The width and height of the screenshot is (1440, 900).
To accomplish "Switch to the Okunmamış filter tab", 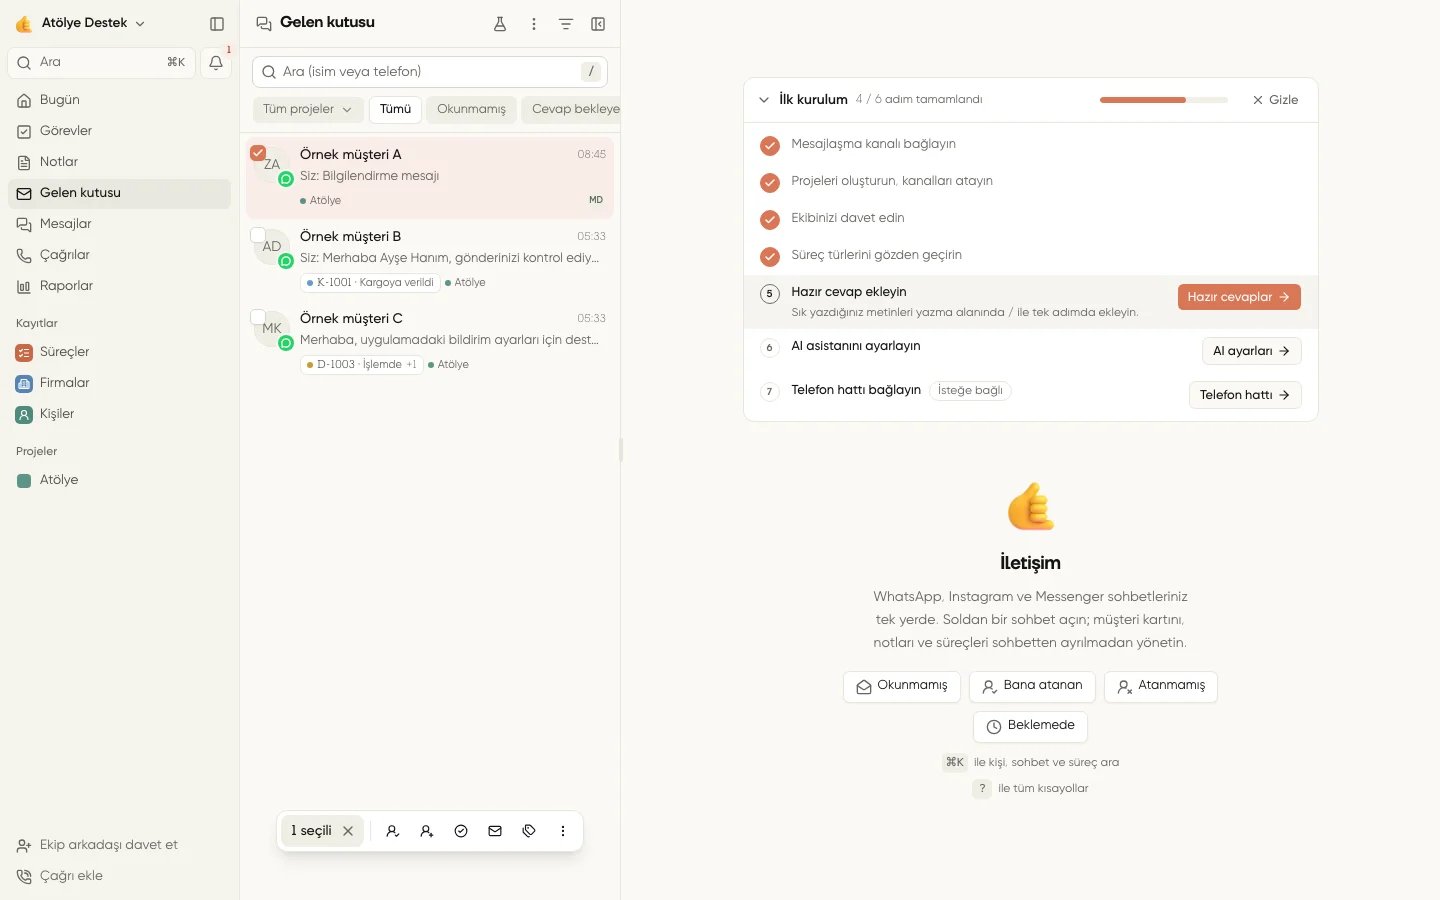I will [471, 109].
